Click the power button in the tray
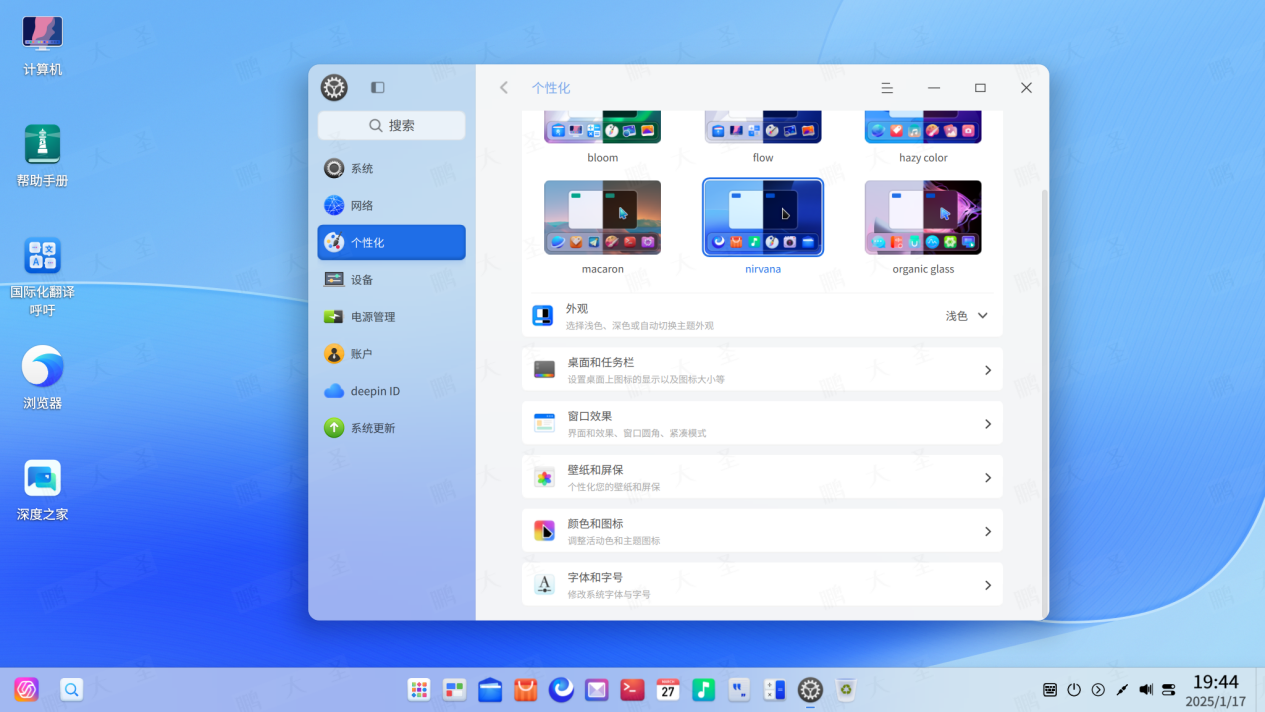This screenshot has width=1265, height=712. click(1074, 690)
